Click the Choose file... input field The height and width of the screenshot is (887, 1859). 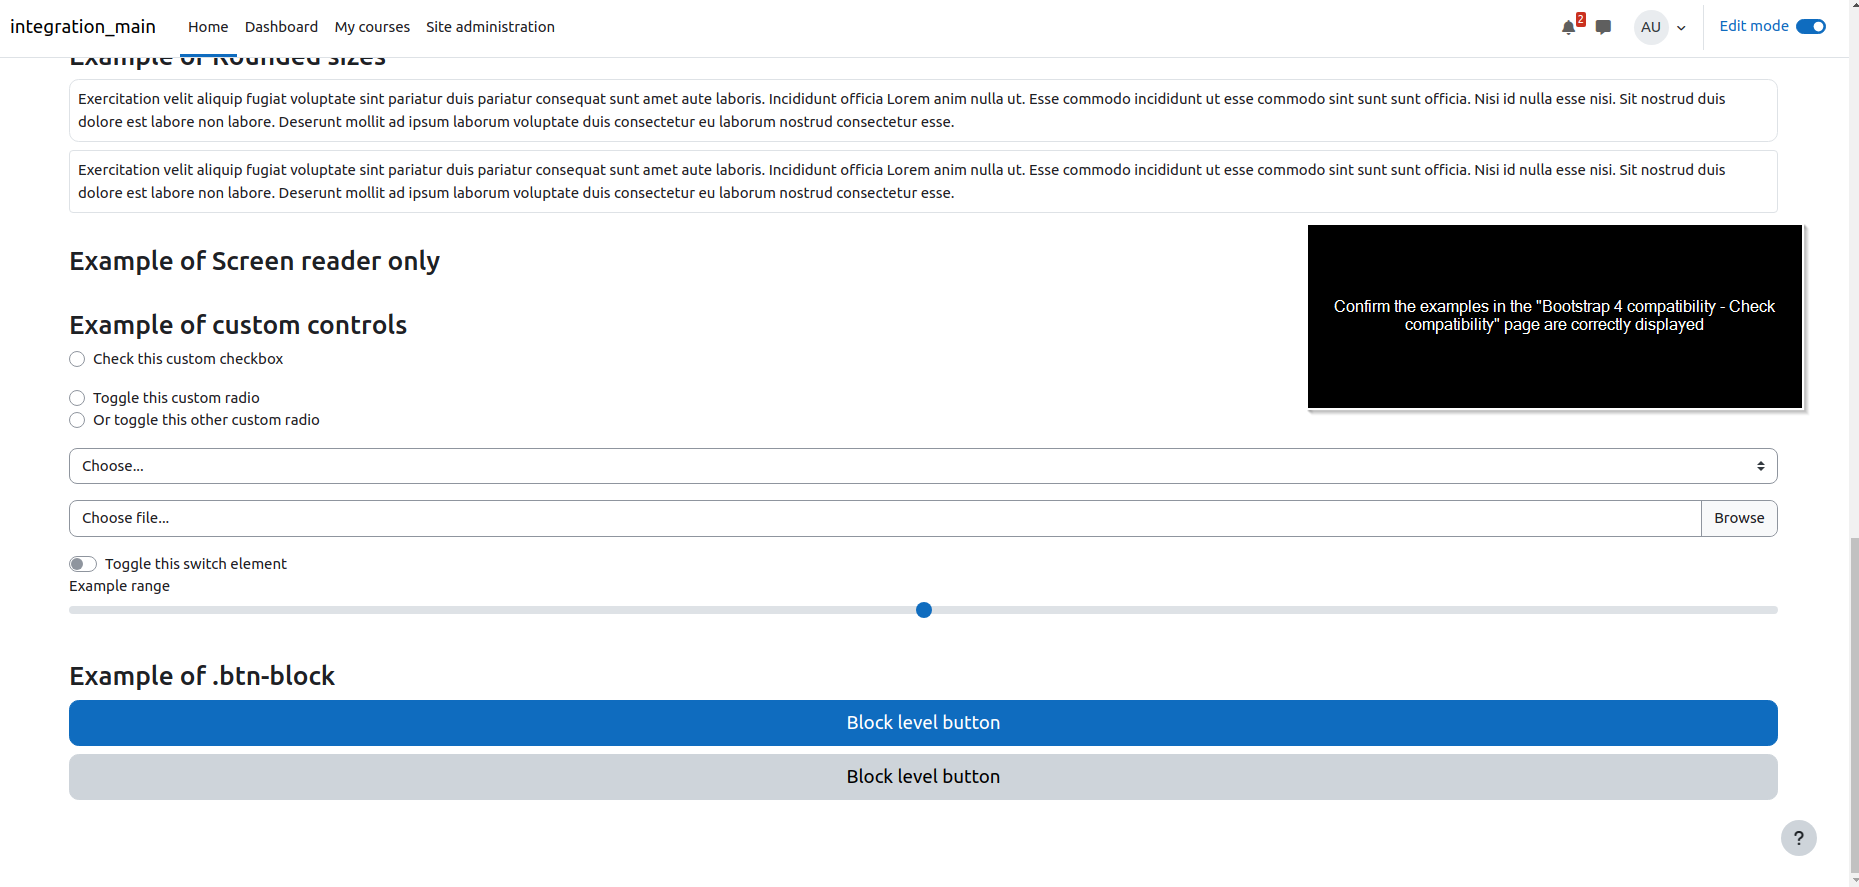pyautogui.click(x=885, y=518)
